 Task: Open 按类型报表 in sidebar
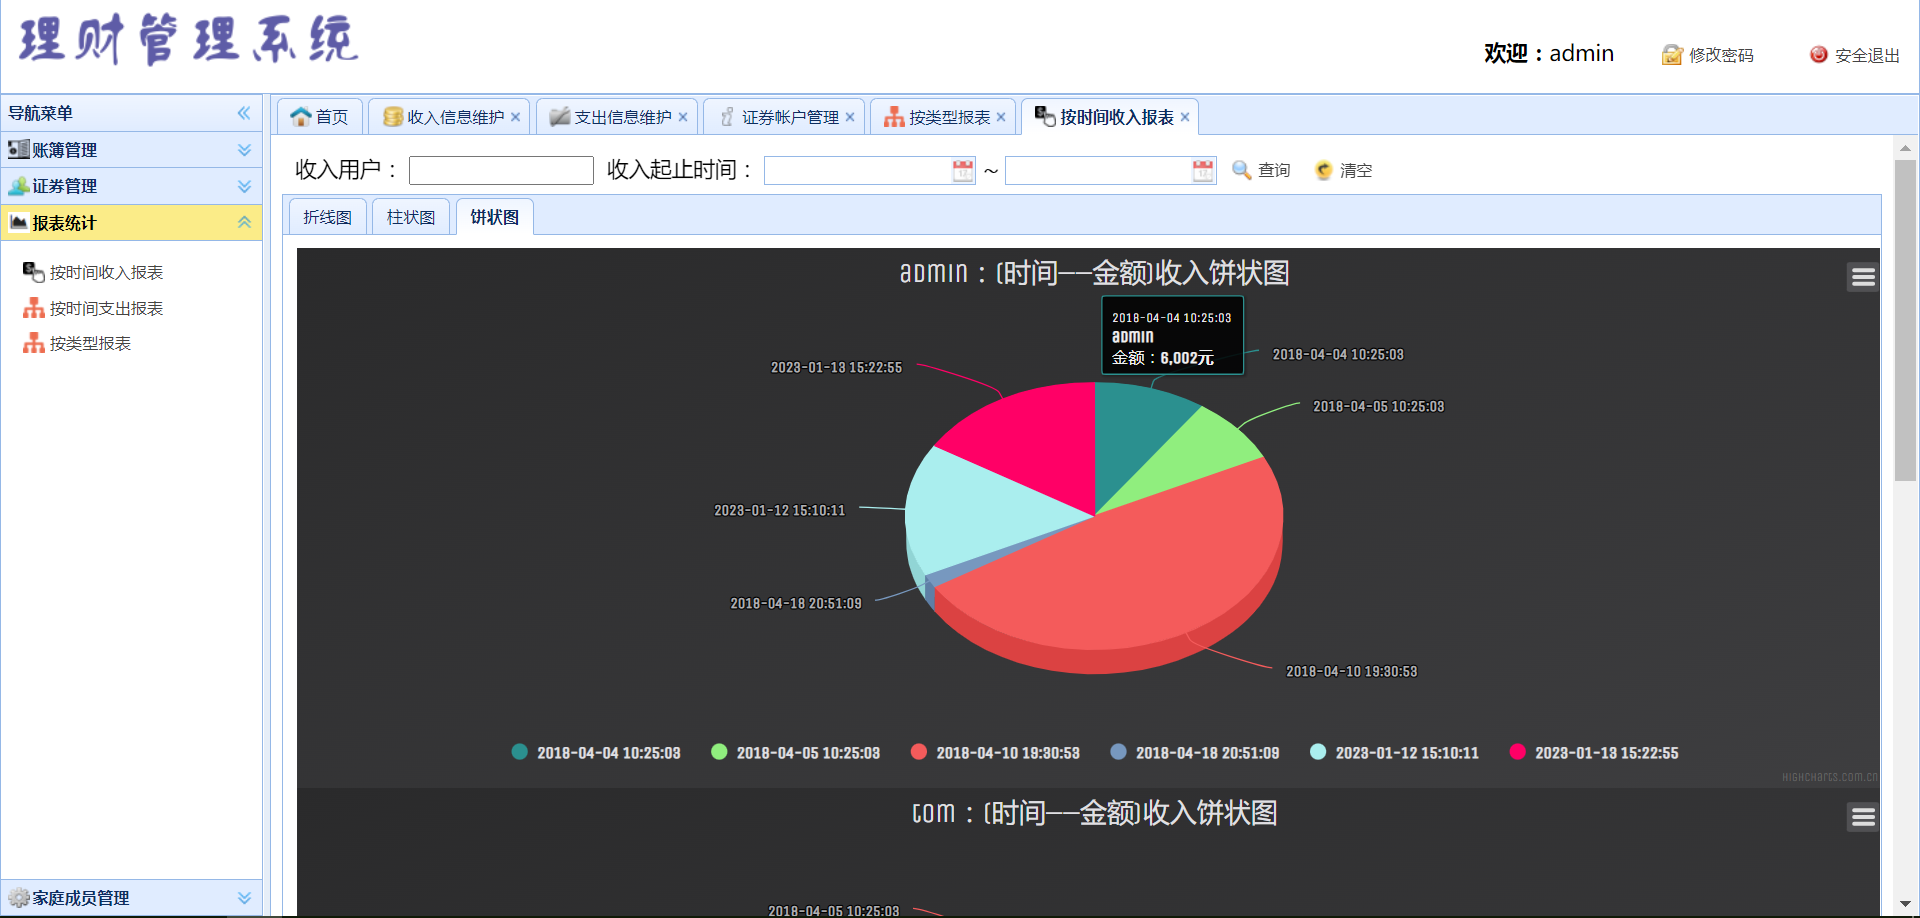point(77,343)
